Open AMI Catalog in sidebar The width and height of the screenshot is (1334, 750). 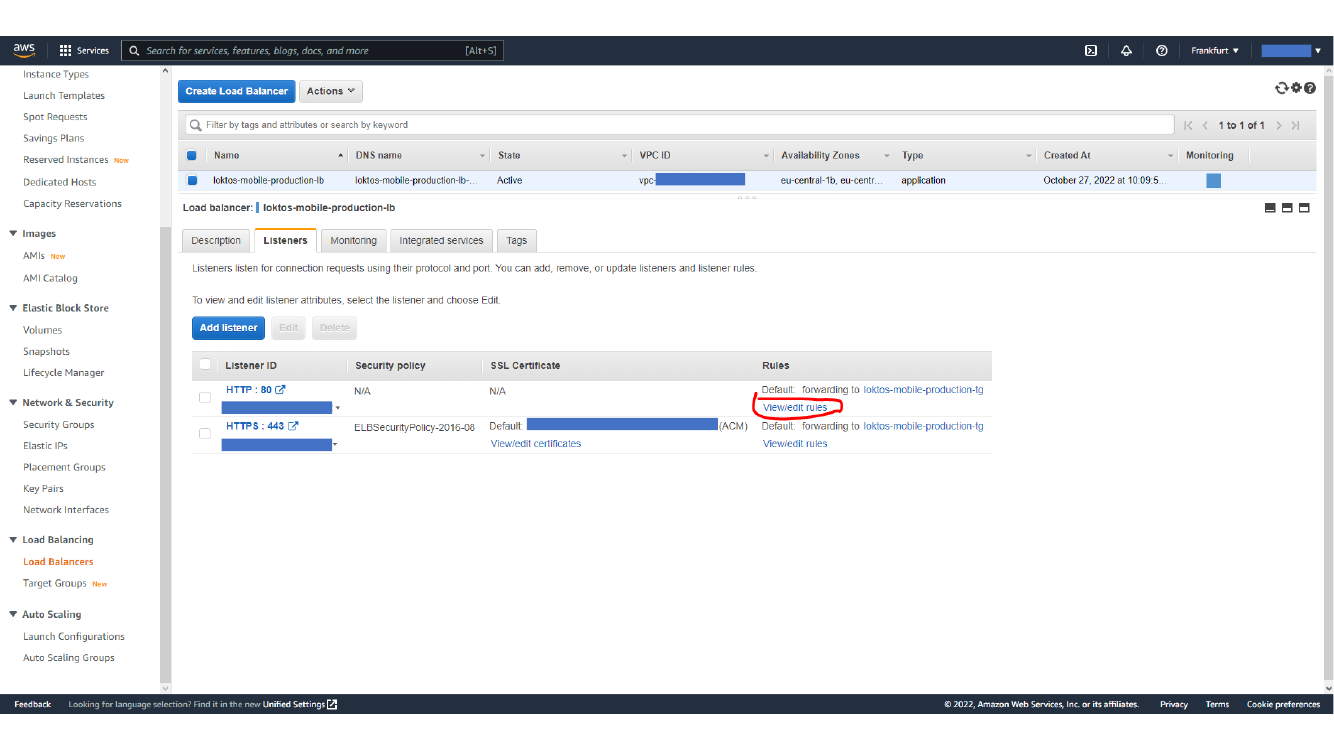click(50, 279)
